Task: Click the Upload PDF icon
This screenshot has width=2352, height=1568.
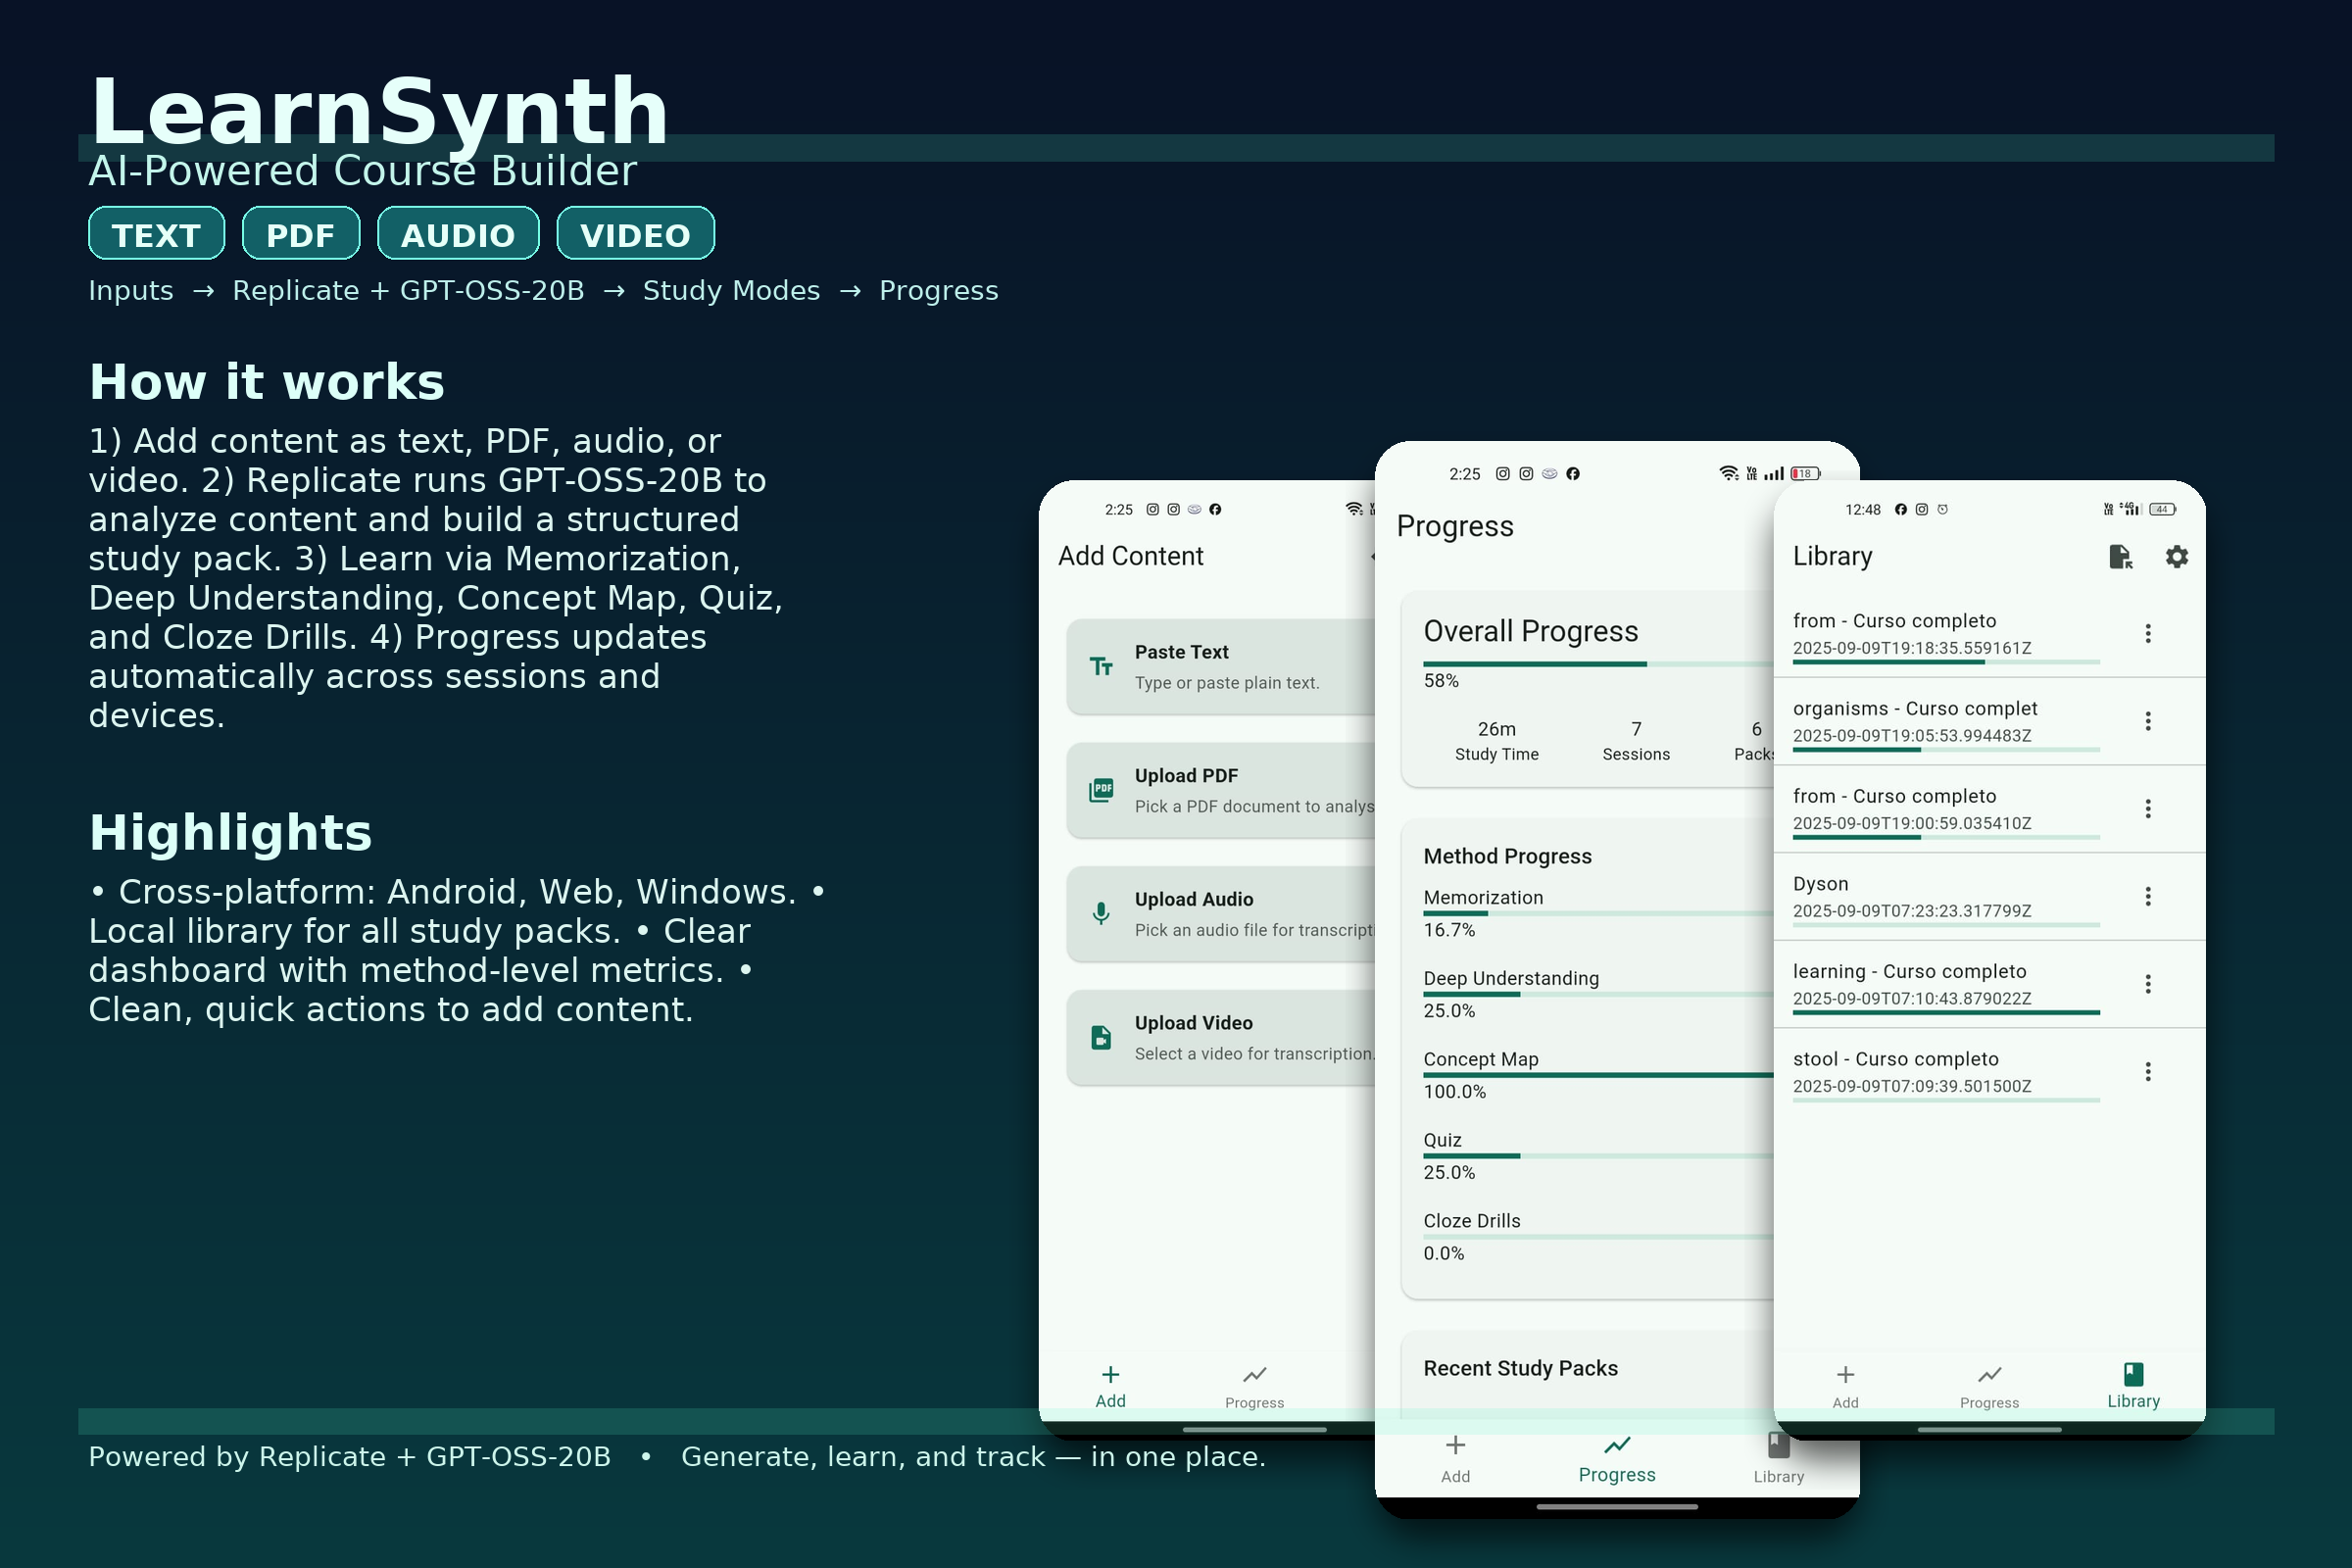Action: (1101, 790)
